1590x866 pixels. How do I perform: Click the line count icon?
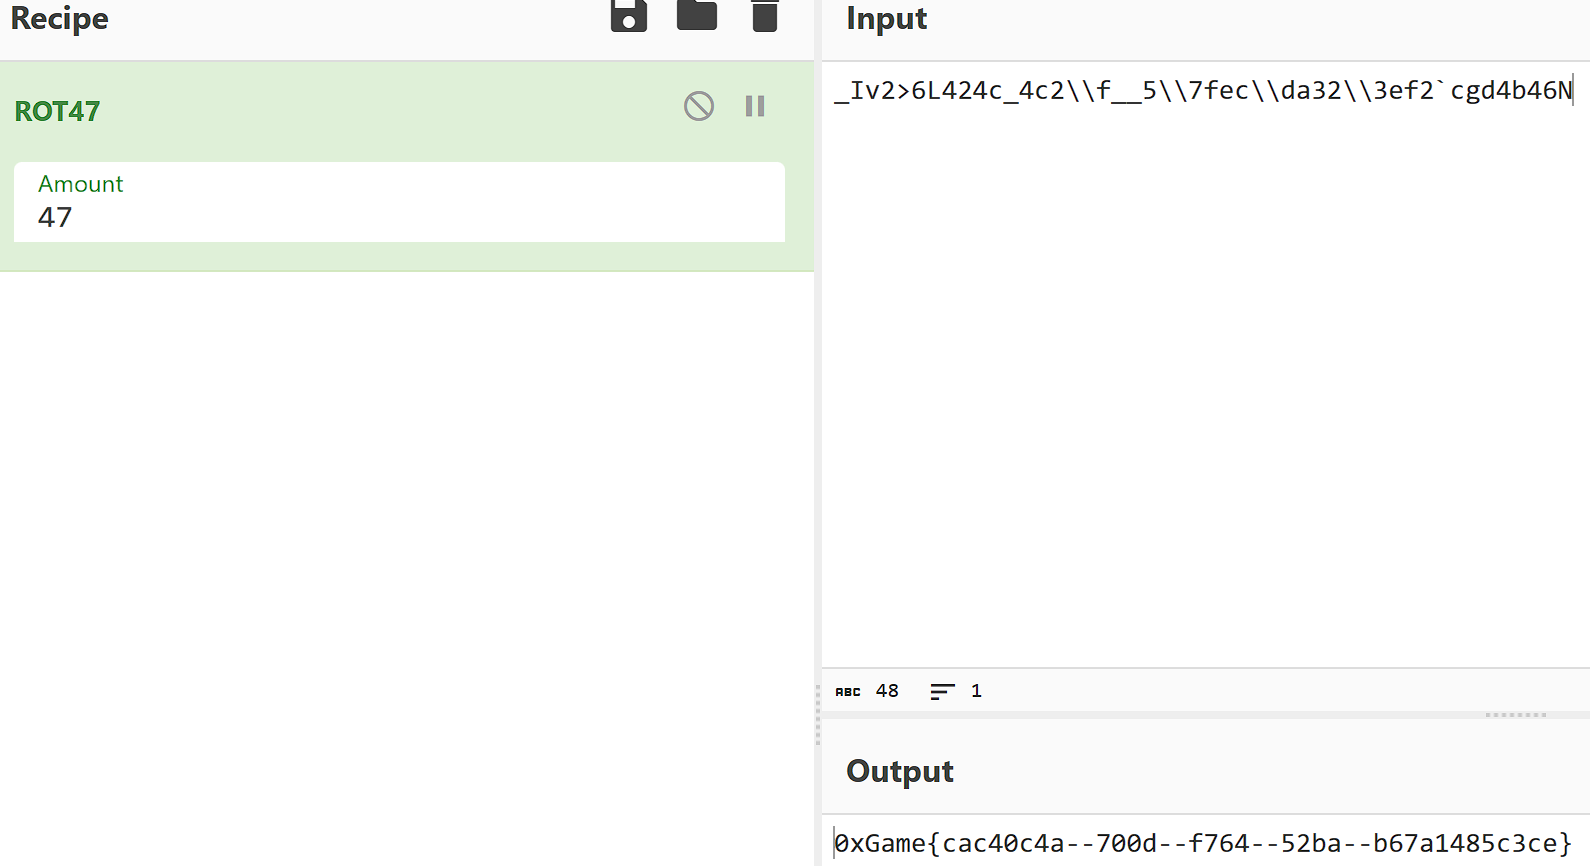(942, 691)
